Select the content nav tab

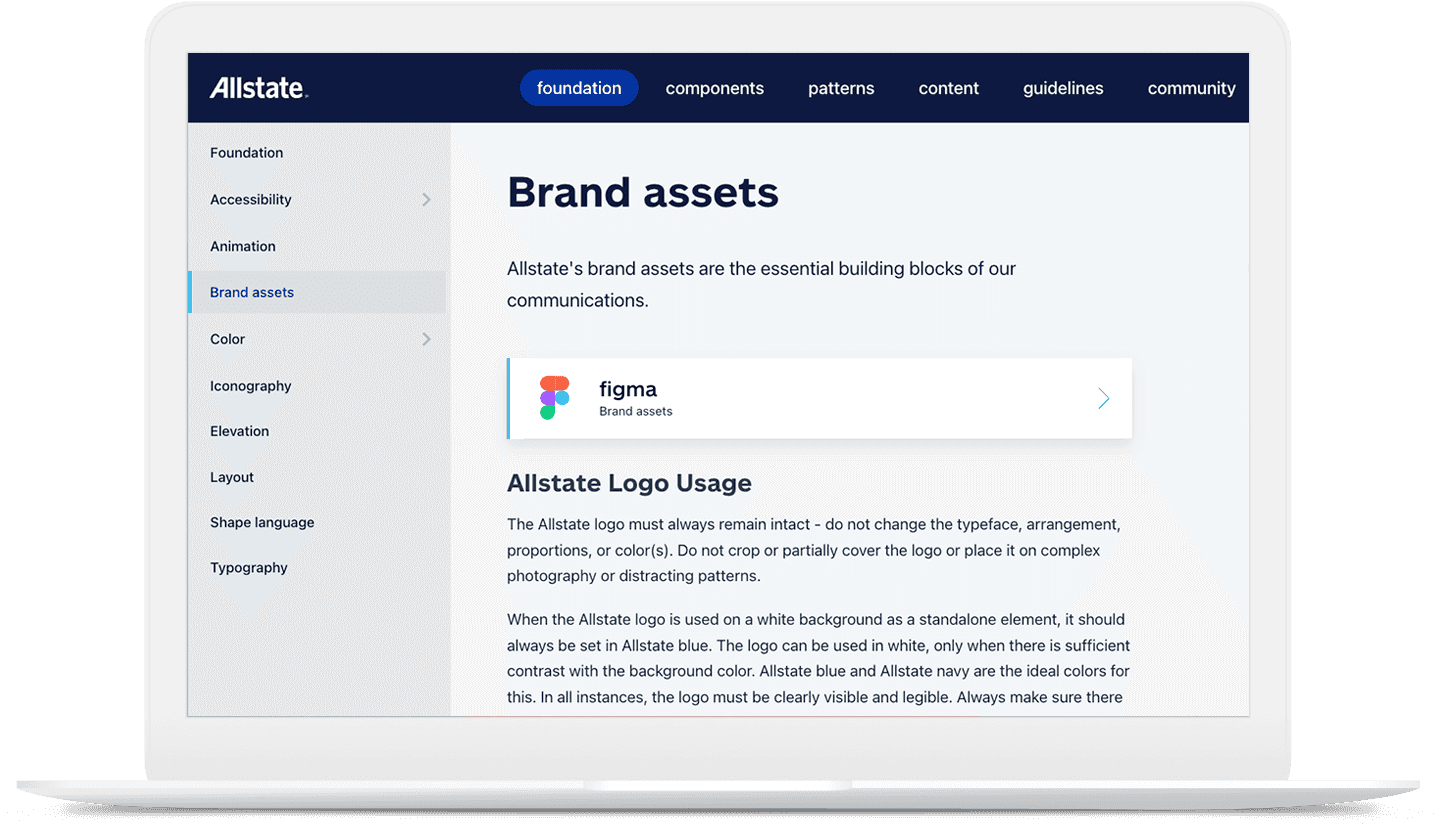point(949,88)
